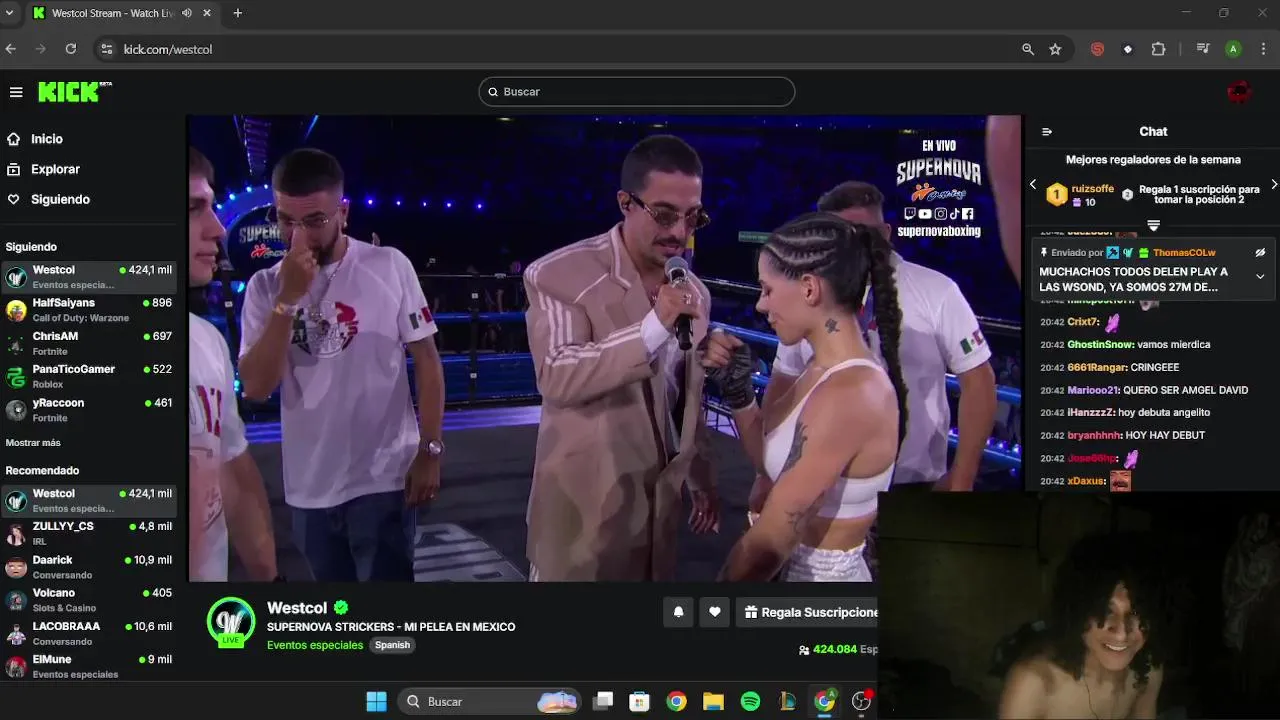Bookmark this page with the star
The width and height of the screenshot is (1280, 720).
pos(1055,49)
